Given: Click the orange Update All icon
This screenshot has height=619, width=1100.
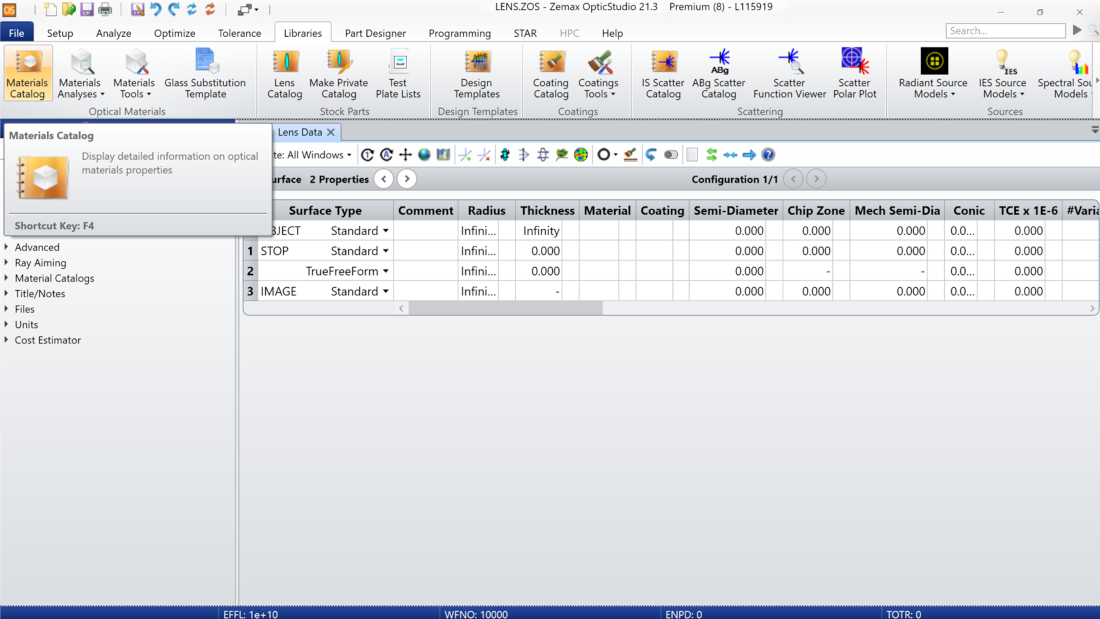Looking at the screenshot, I should click(x=210, y=10).
